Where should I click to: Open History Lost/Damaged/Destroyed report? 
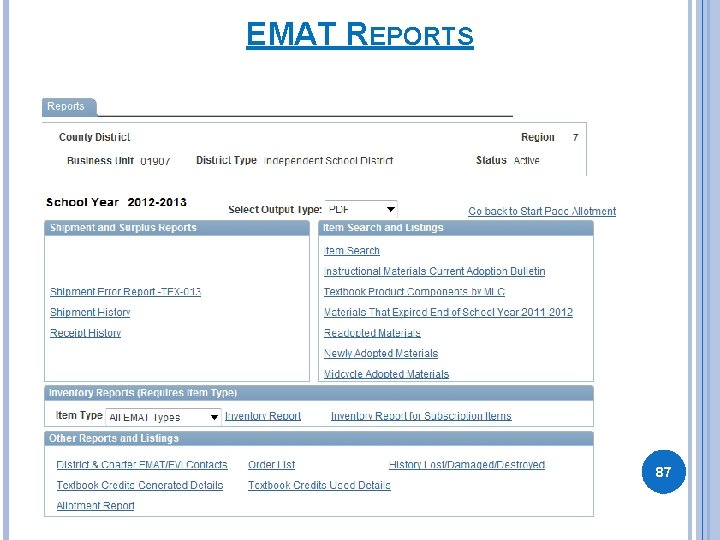click(467, 465)
